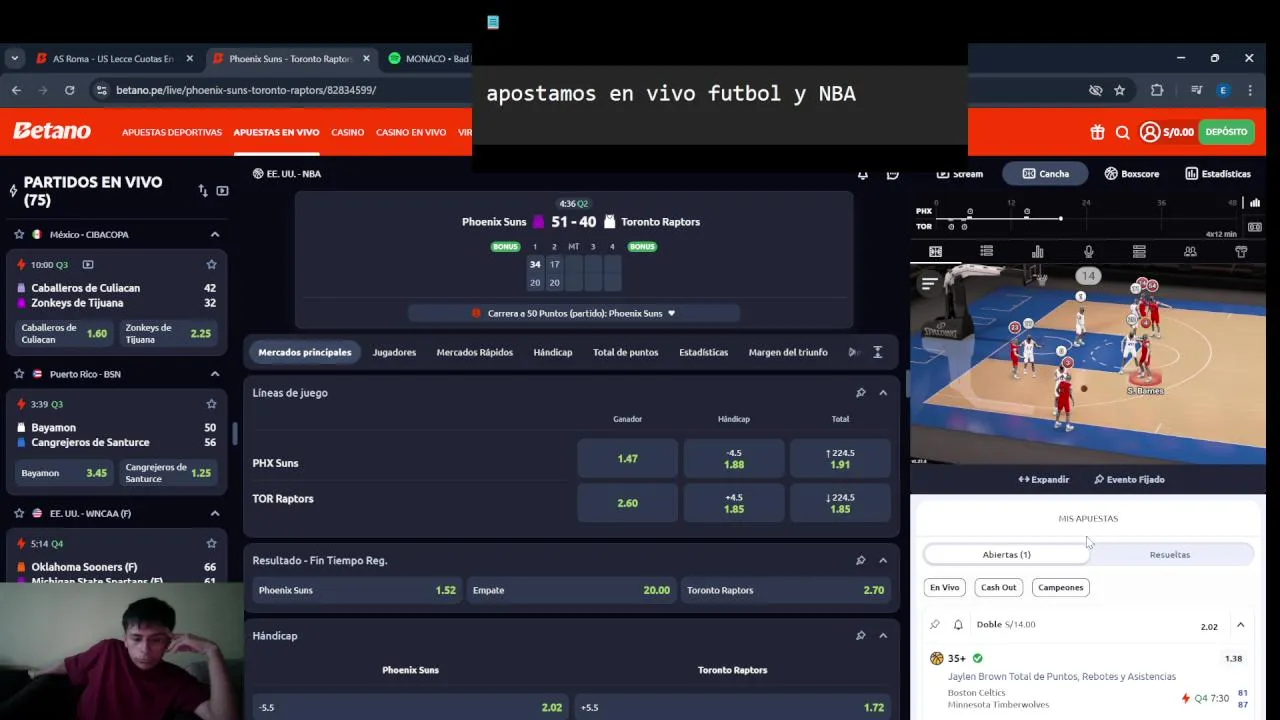Viewport: 1280px width, 720px height.
Task: Pin the Resultado - Fin Tiempo Reg. market
Action: [860, 560]
